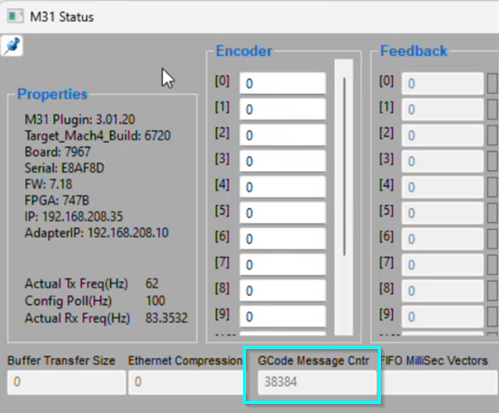Click Encoder [3] value field
This screenshot has width=499, height=413.
tap(282, 161)
